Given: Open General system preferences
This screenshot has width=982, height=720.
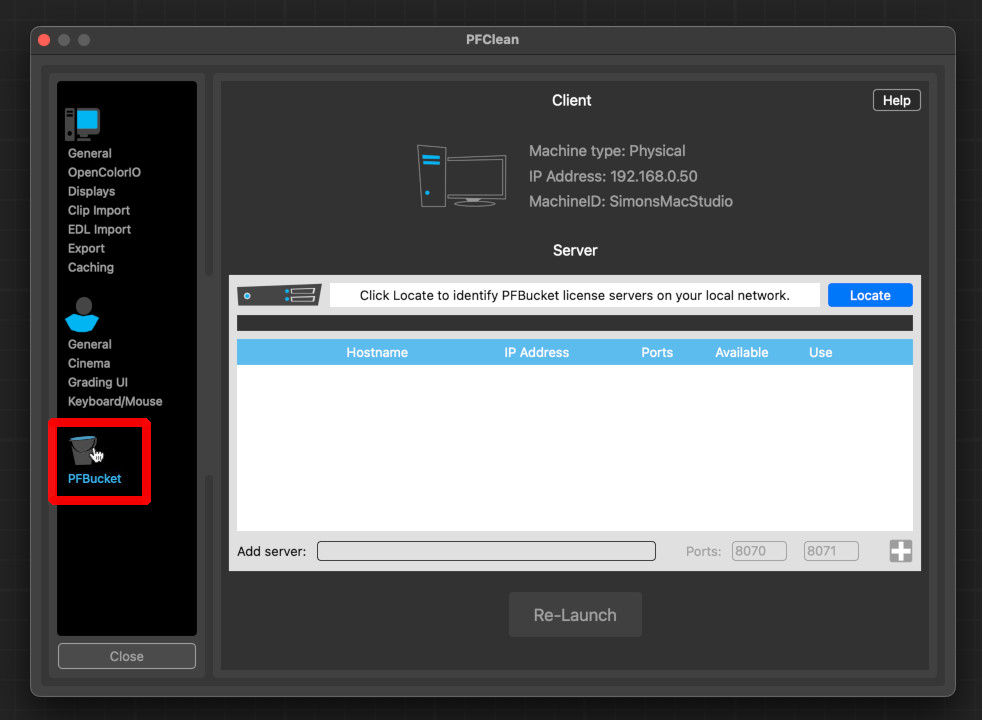Looking at the screenshot, I should point(90,153).
